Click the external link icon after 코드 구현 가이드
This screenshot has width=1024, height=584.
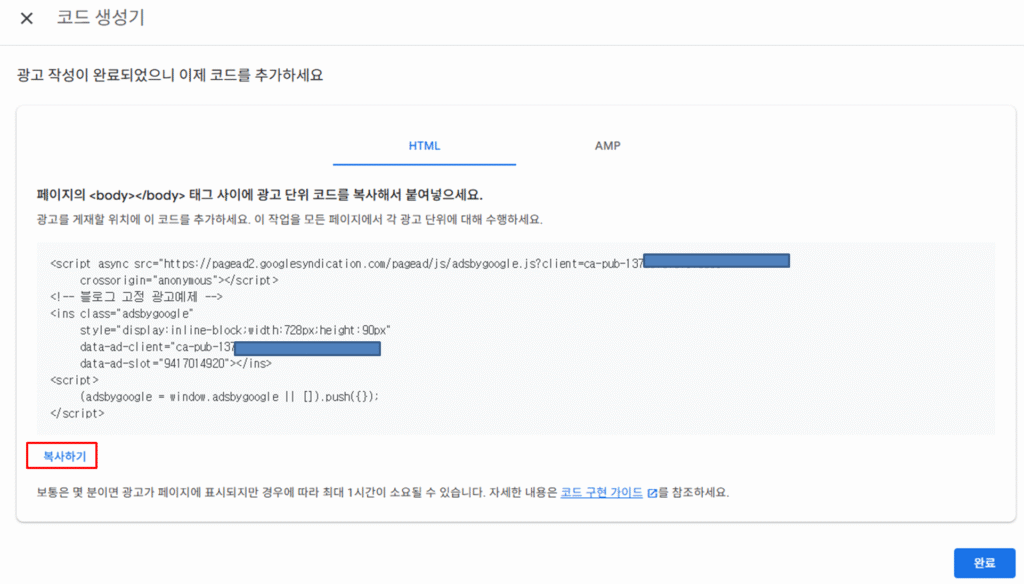652,493
